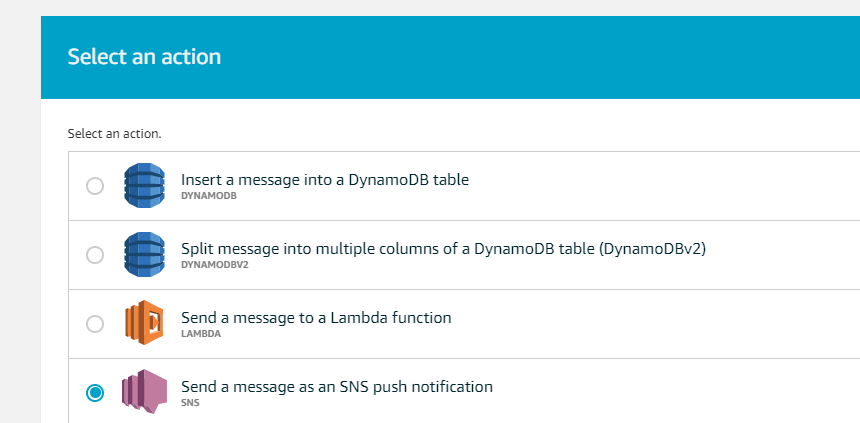Click 'Send a message to a Lambda function' text
The height and width of the screenshot is (423, 860).
[x=316, y=318]
